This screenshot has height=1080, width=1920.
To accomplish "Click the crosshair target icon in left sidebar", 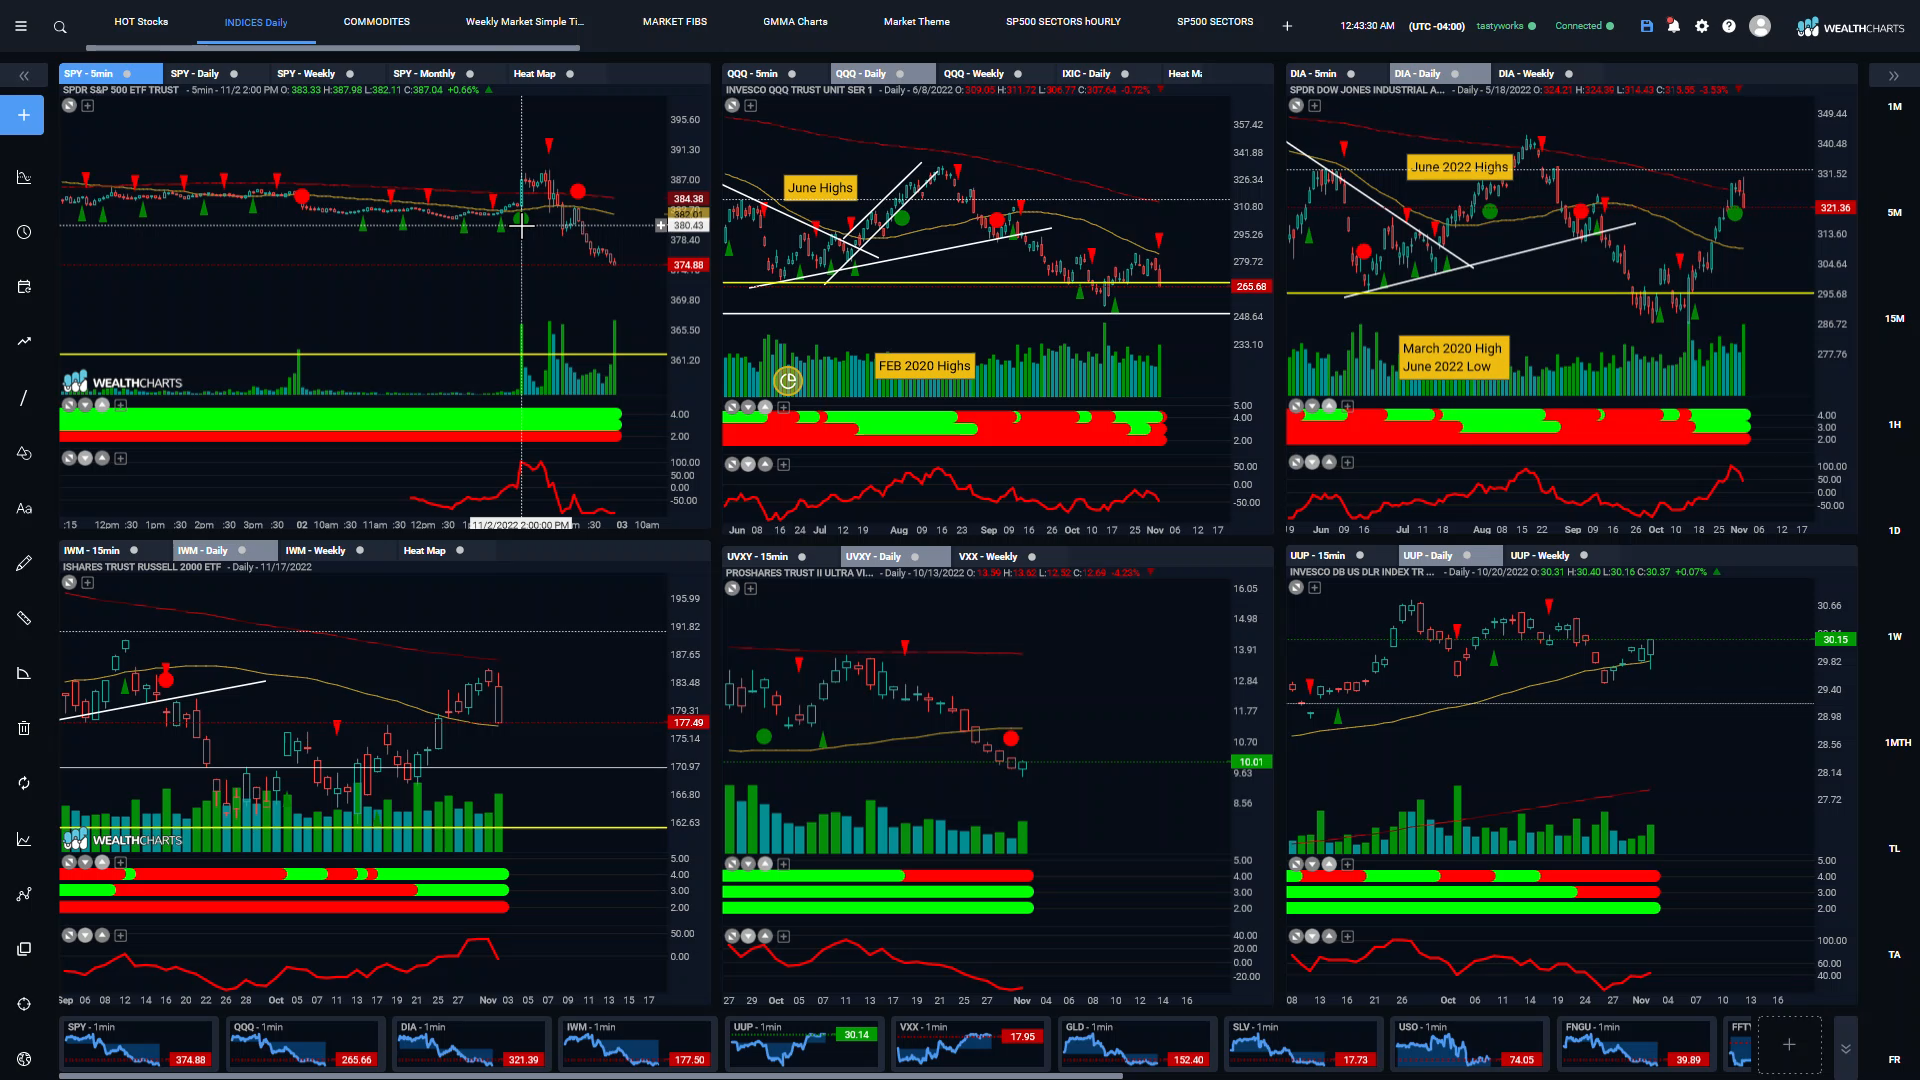I will (x=24, y=1004).
